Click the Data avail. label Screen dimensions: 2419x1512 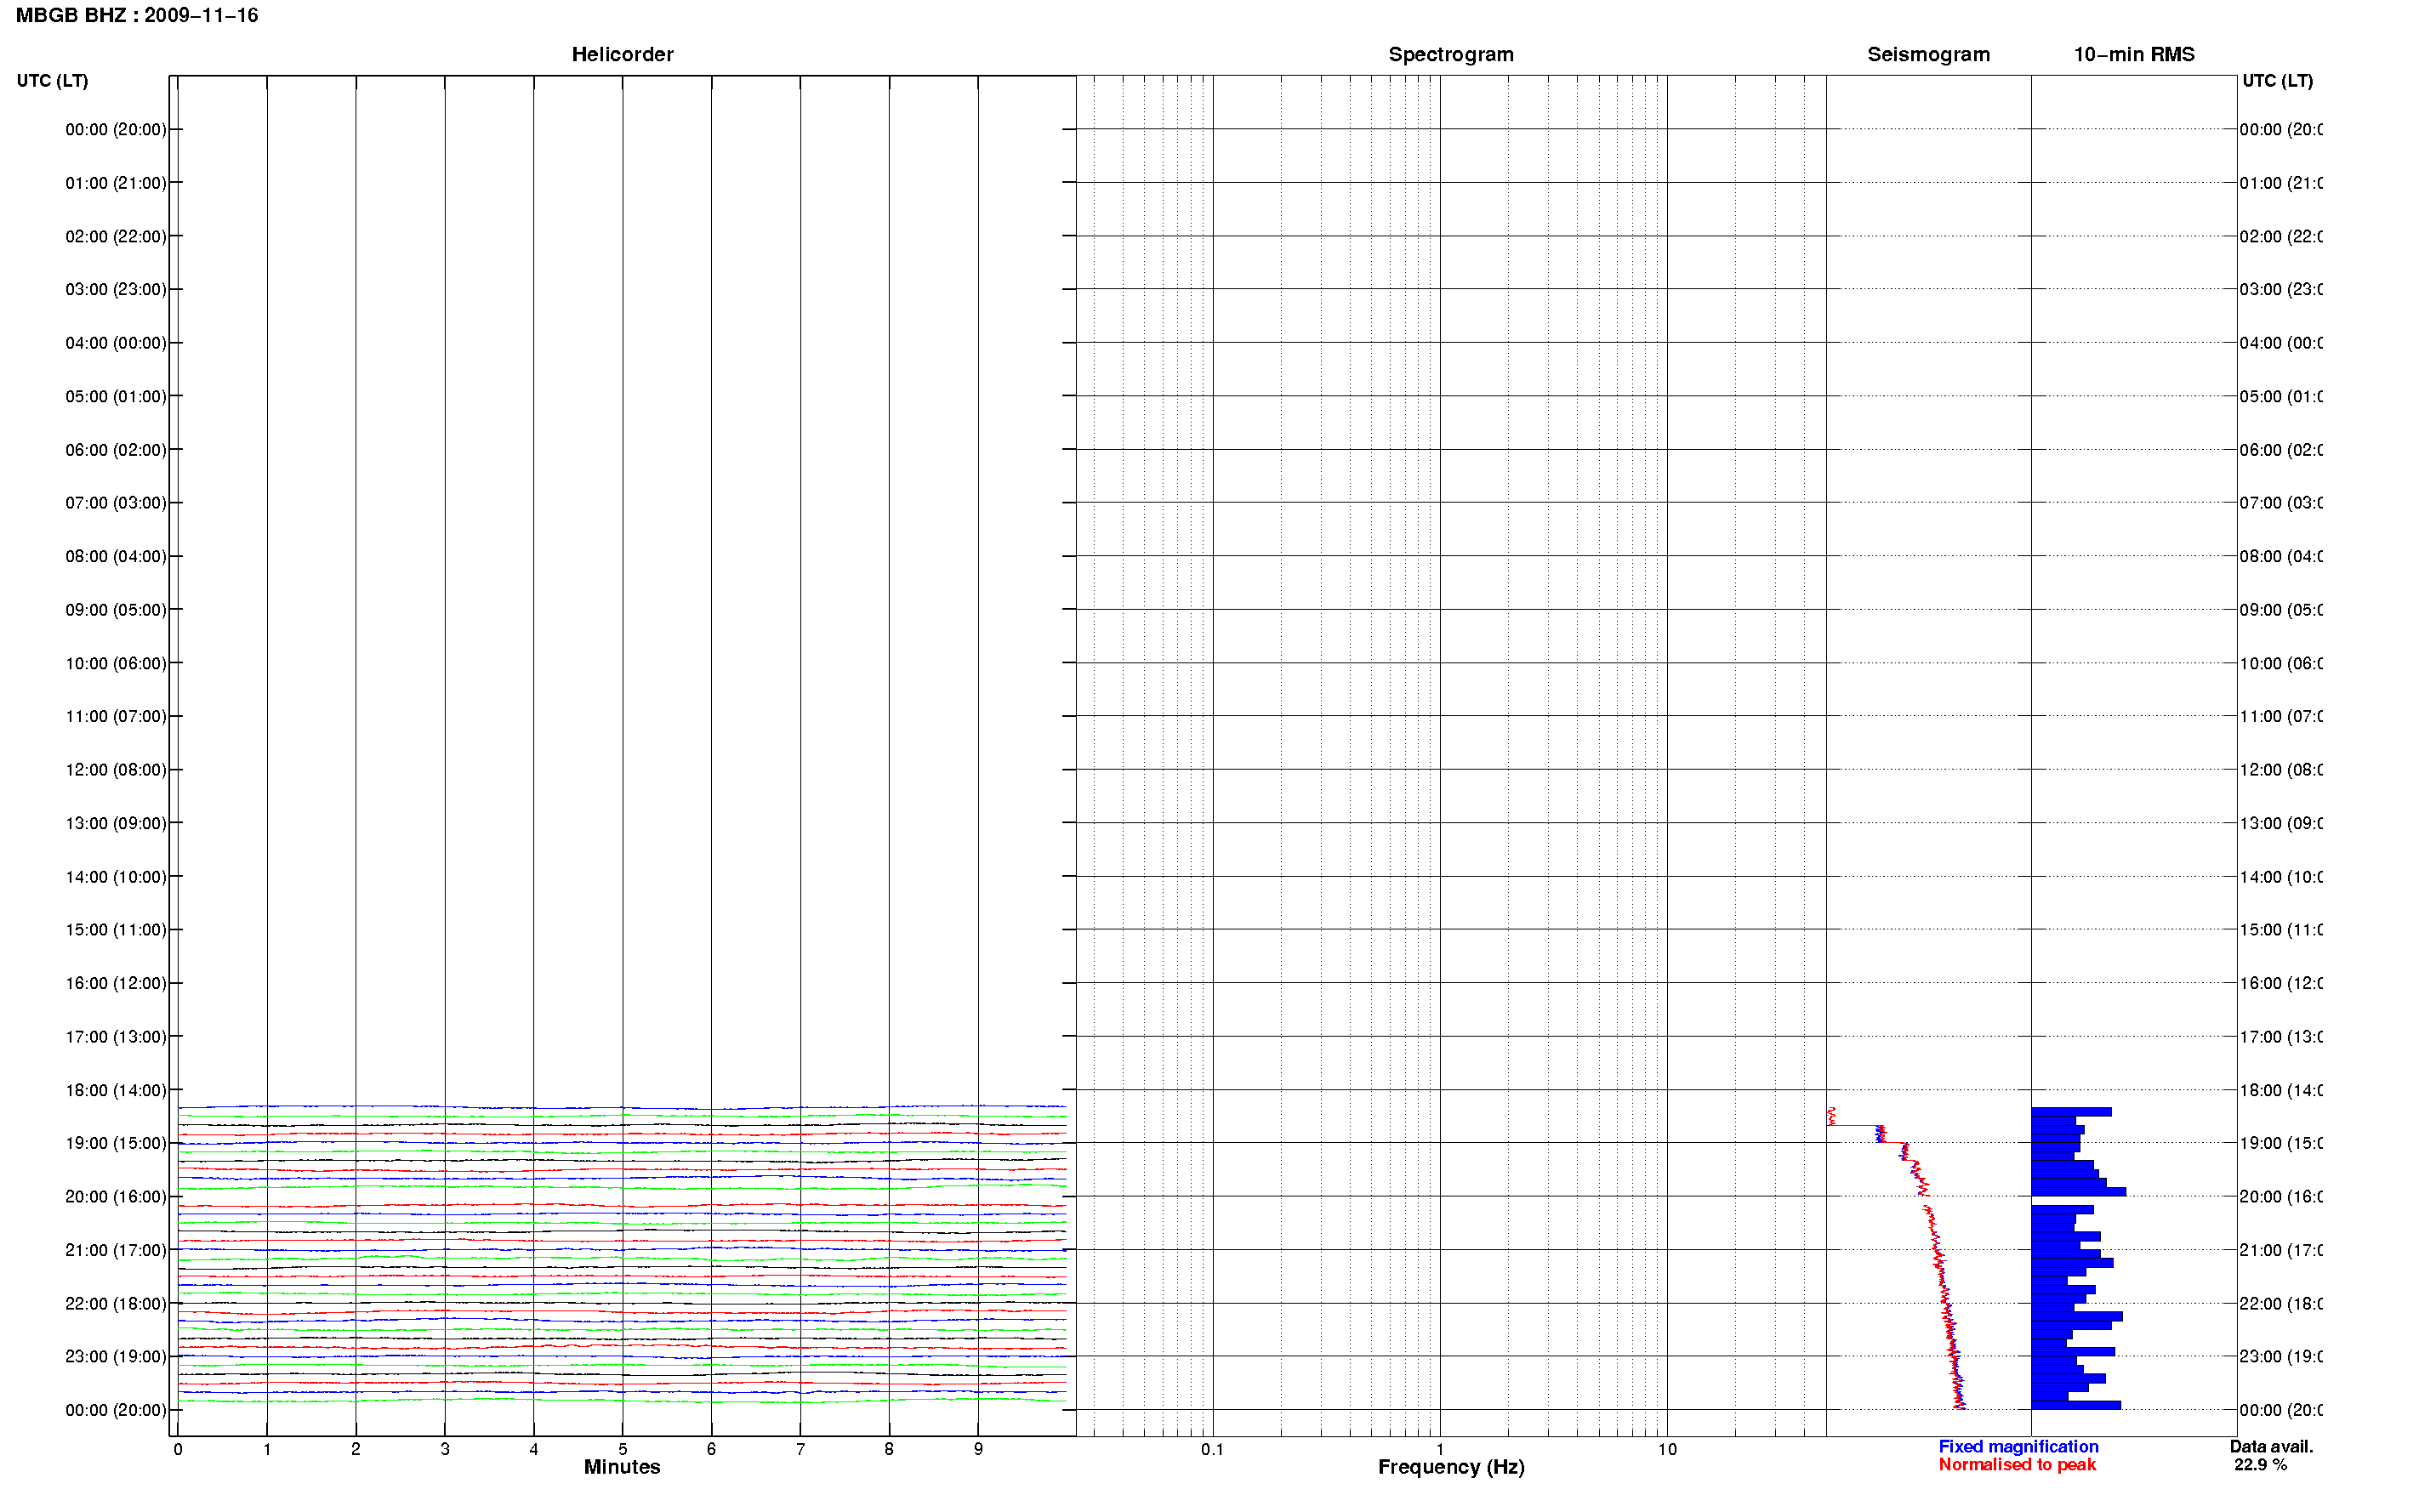click(2271, 1446)
